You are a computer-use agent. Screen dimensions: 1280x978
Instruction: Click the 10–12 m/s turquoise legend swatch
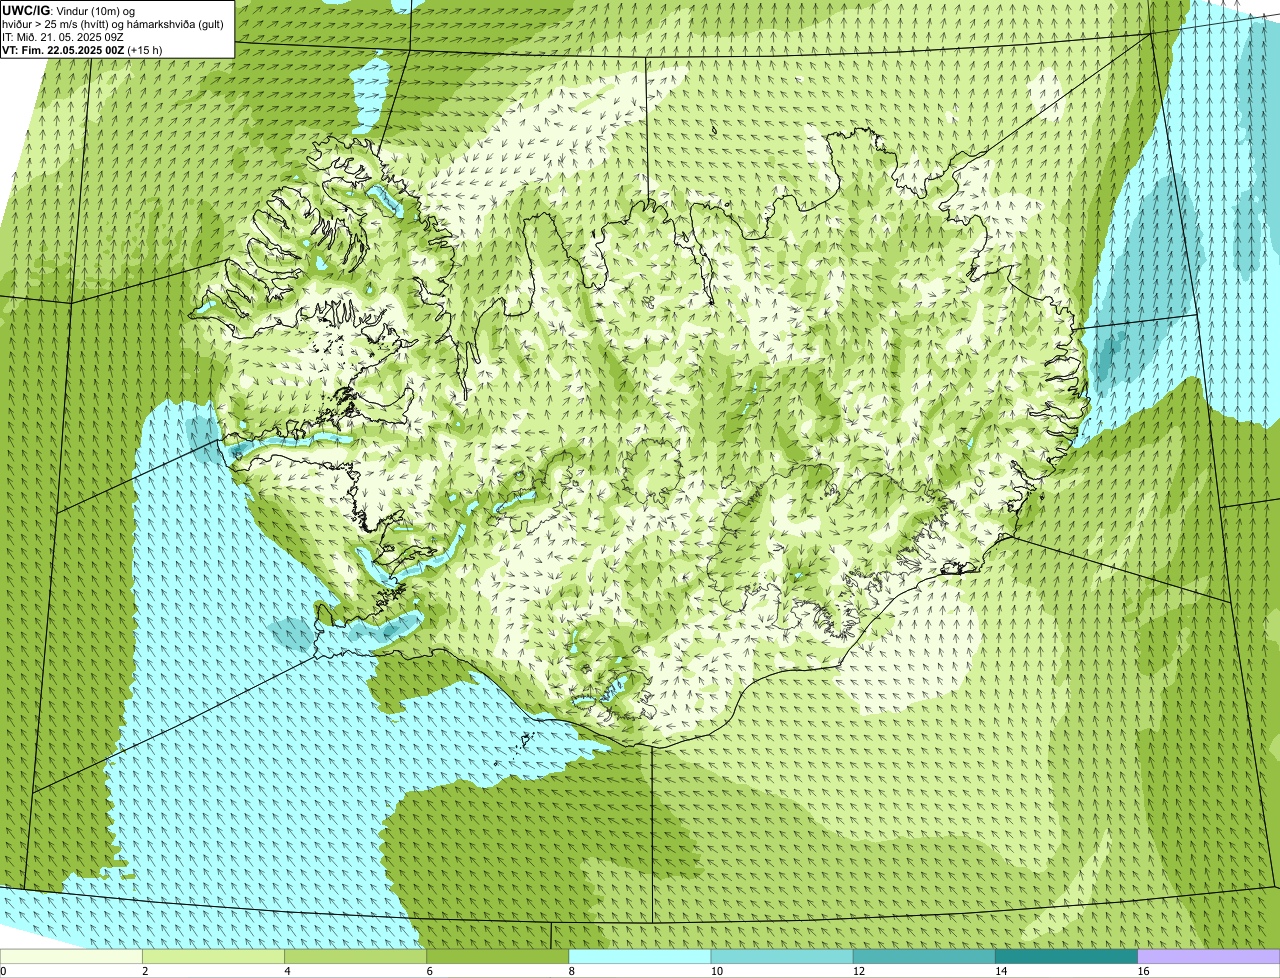click(x=782, y=957)
